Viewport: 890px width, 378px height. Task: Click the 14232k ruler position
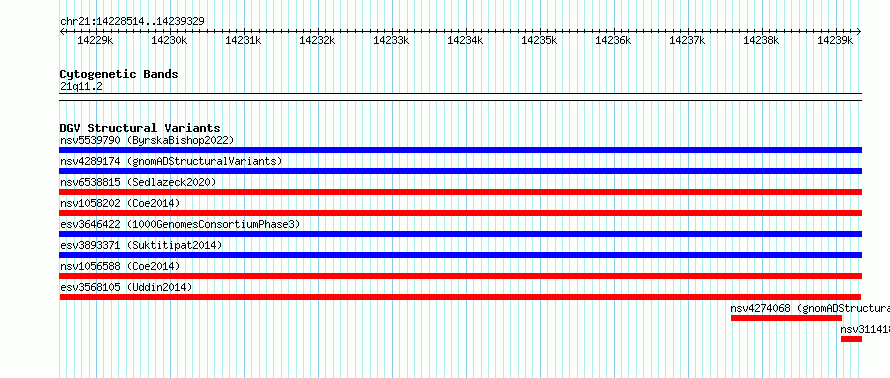pyautogui.click(x=317, y=40)
